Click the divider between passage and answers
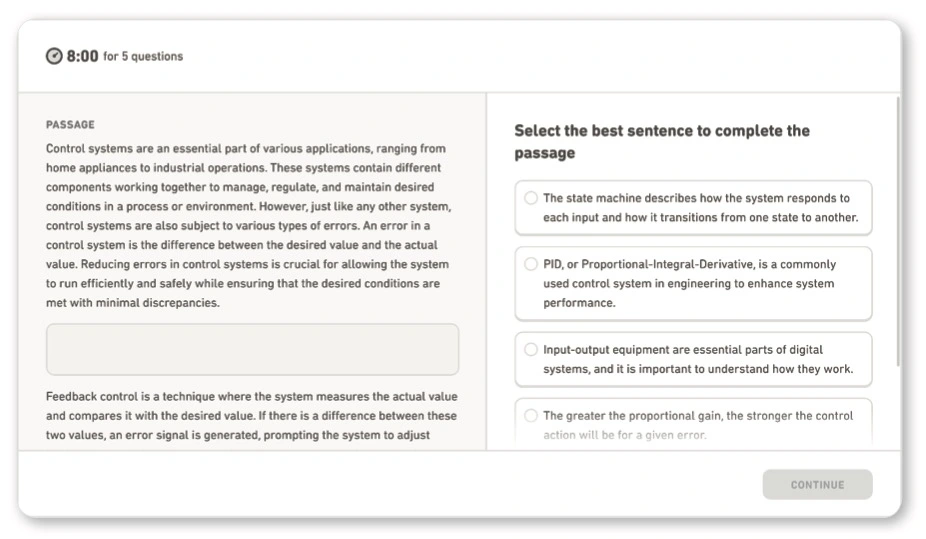This screenshot has width=926, height=539. click(x=486, y=270)
